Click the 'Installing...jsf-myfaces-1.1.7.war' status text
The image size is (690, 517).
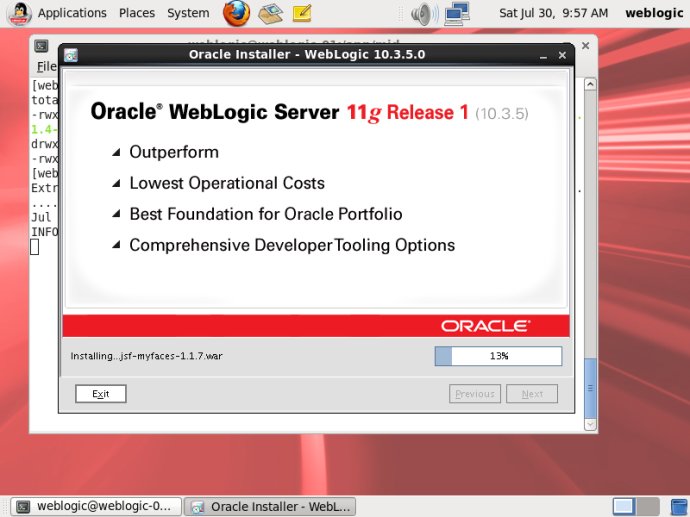point(147,356)
